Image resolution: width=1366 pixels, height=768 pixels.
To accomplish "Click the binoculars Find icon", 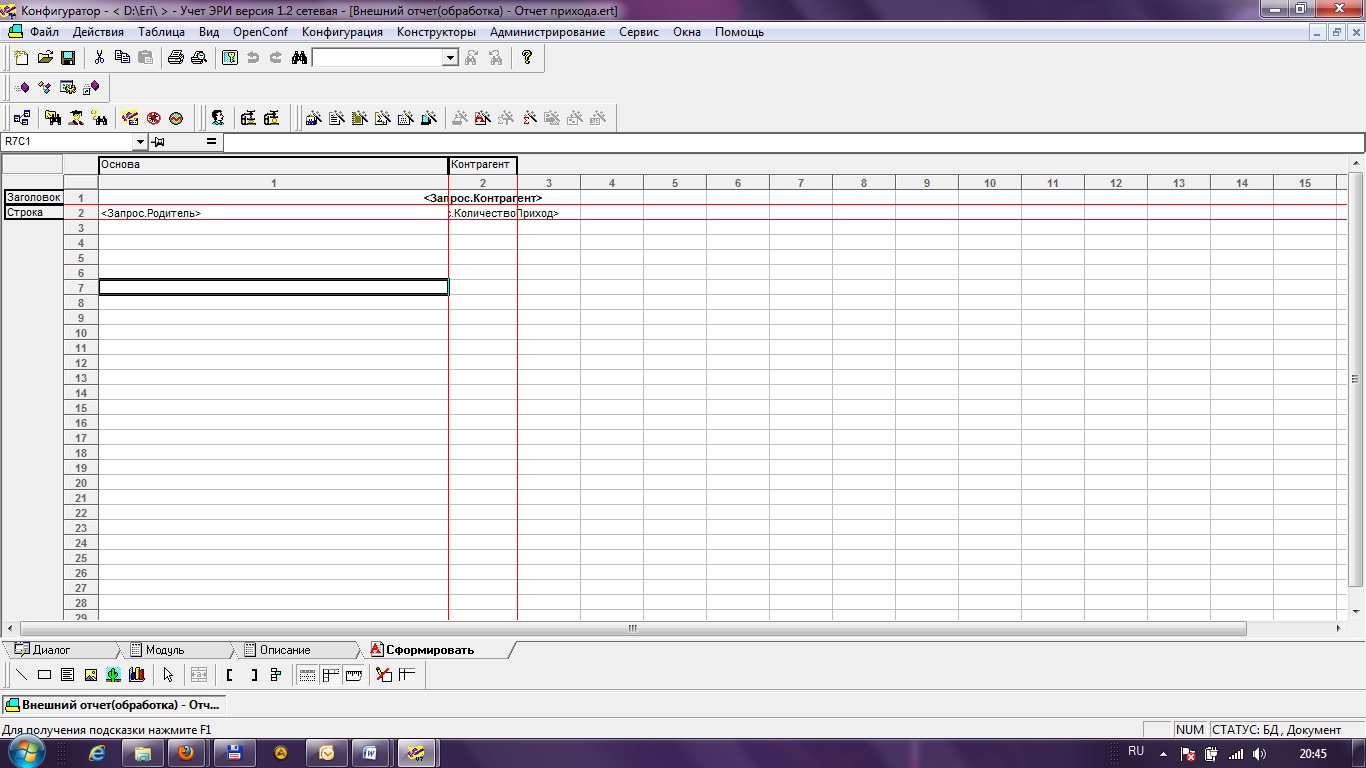I will (298, 58).
